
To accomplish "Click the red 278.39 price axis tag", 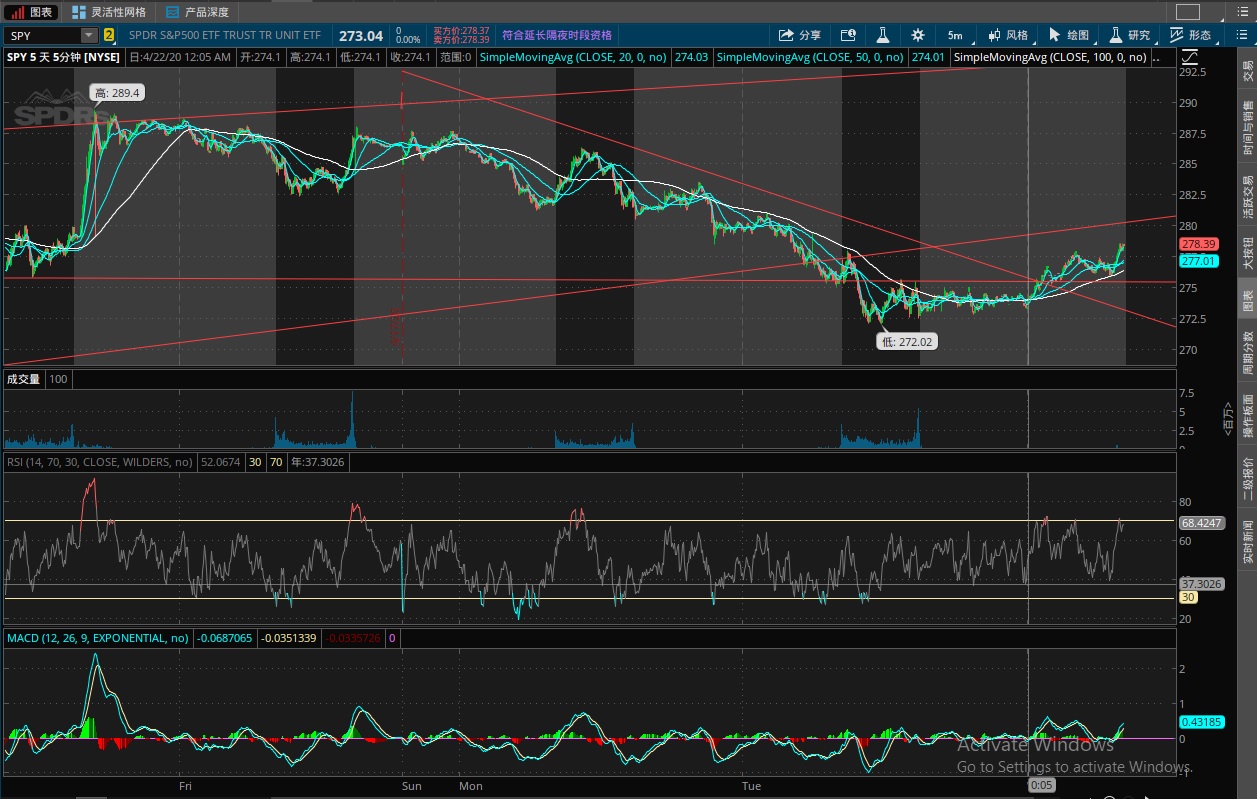I will [x=1198, y=244].
